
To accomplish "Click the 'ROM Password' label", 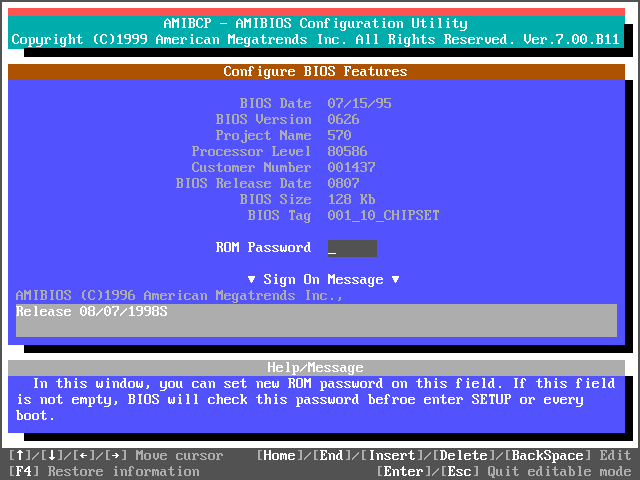I will tap(263, 247).
